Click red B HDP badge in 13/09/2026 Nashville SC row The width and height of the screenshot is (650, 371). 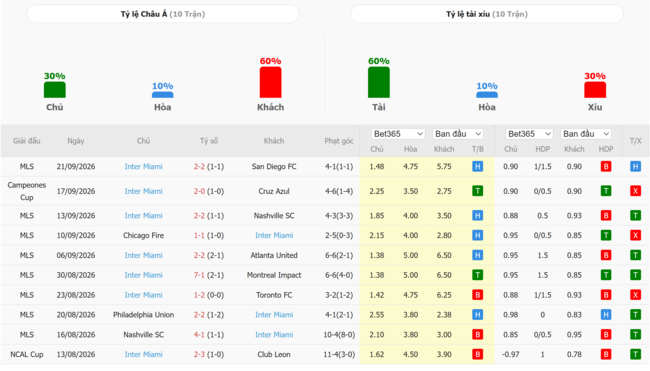[x=606, y=216]
